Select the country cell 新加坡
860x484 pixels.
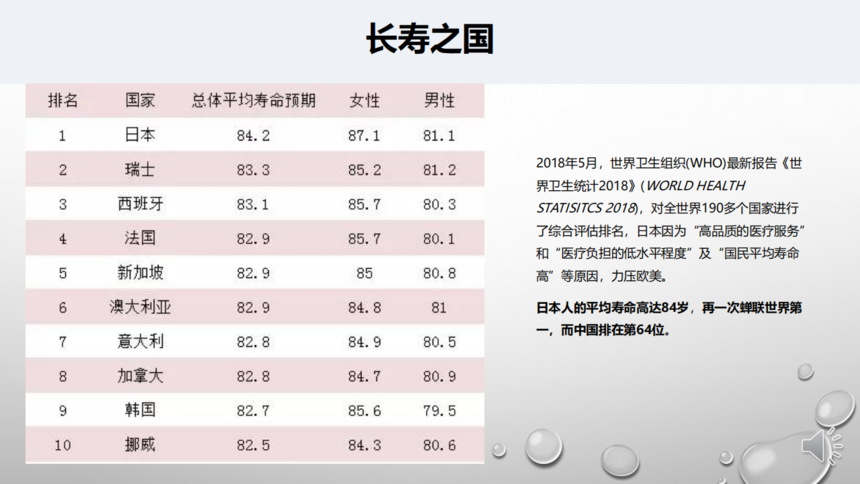[x=140, y=273]
